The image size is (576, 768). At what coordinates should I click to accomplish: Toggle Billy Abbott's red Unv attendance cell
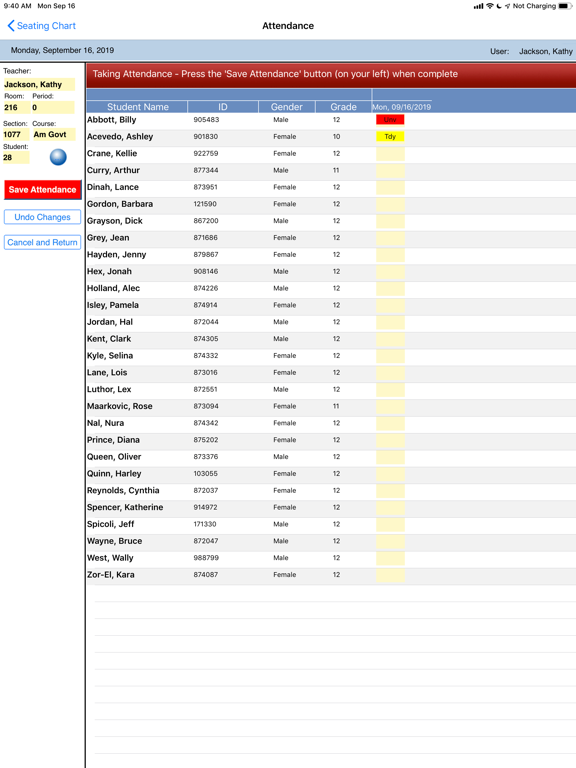pyautogui.click(x=390, y=120)
